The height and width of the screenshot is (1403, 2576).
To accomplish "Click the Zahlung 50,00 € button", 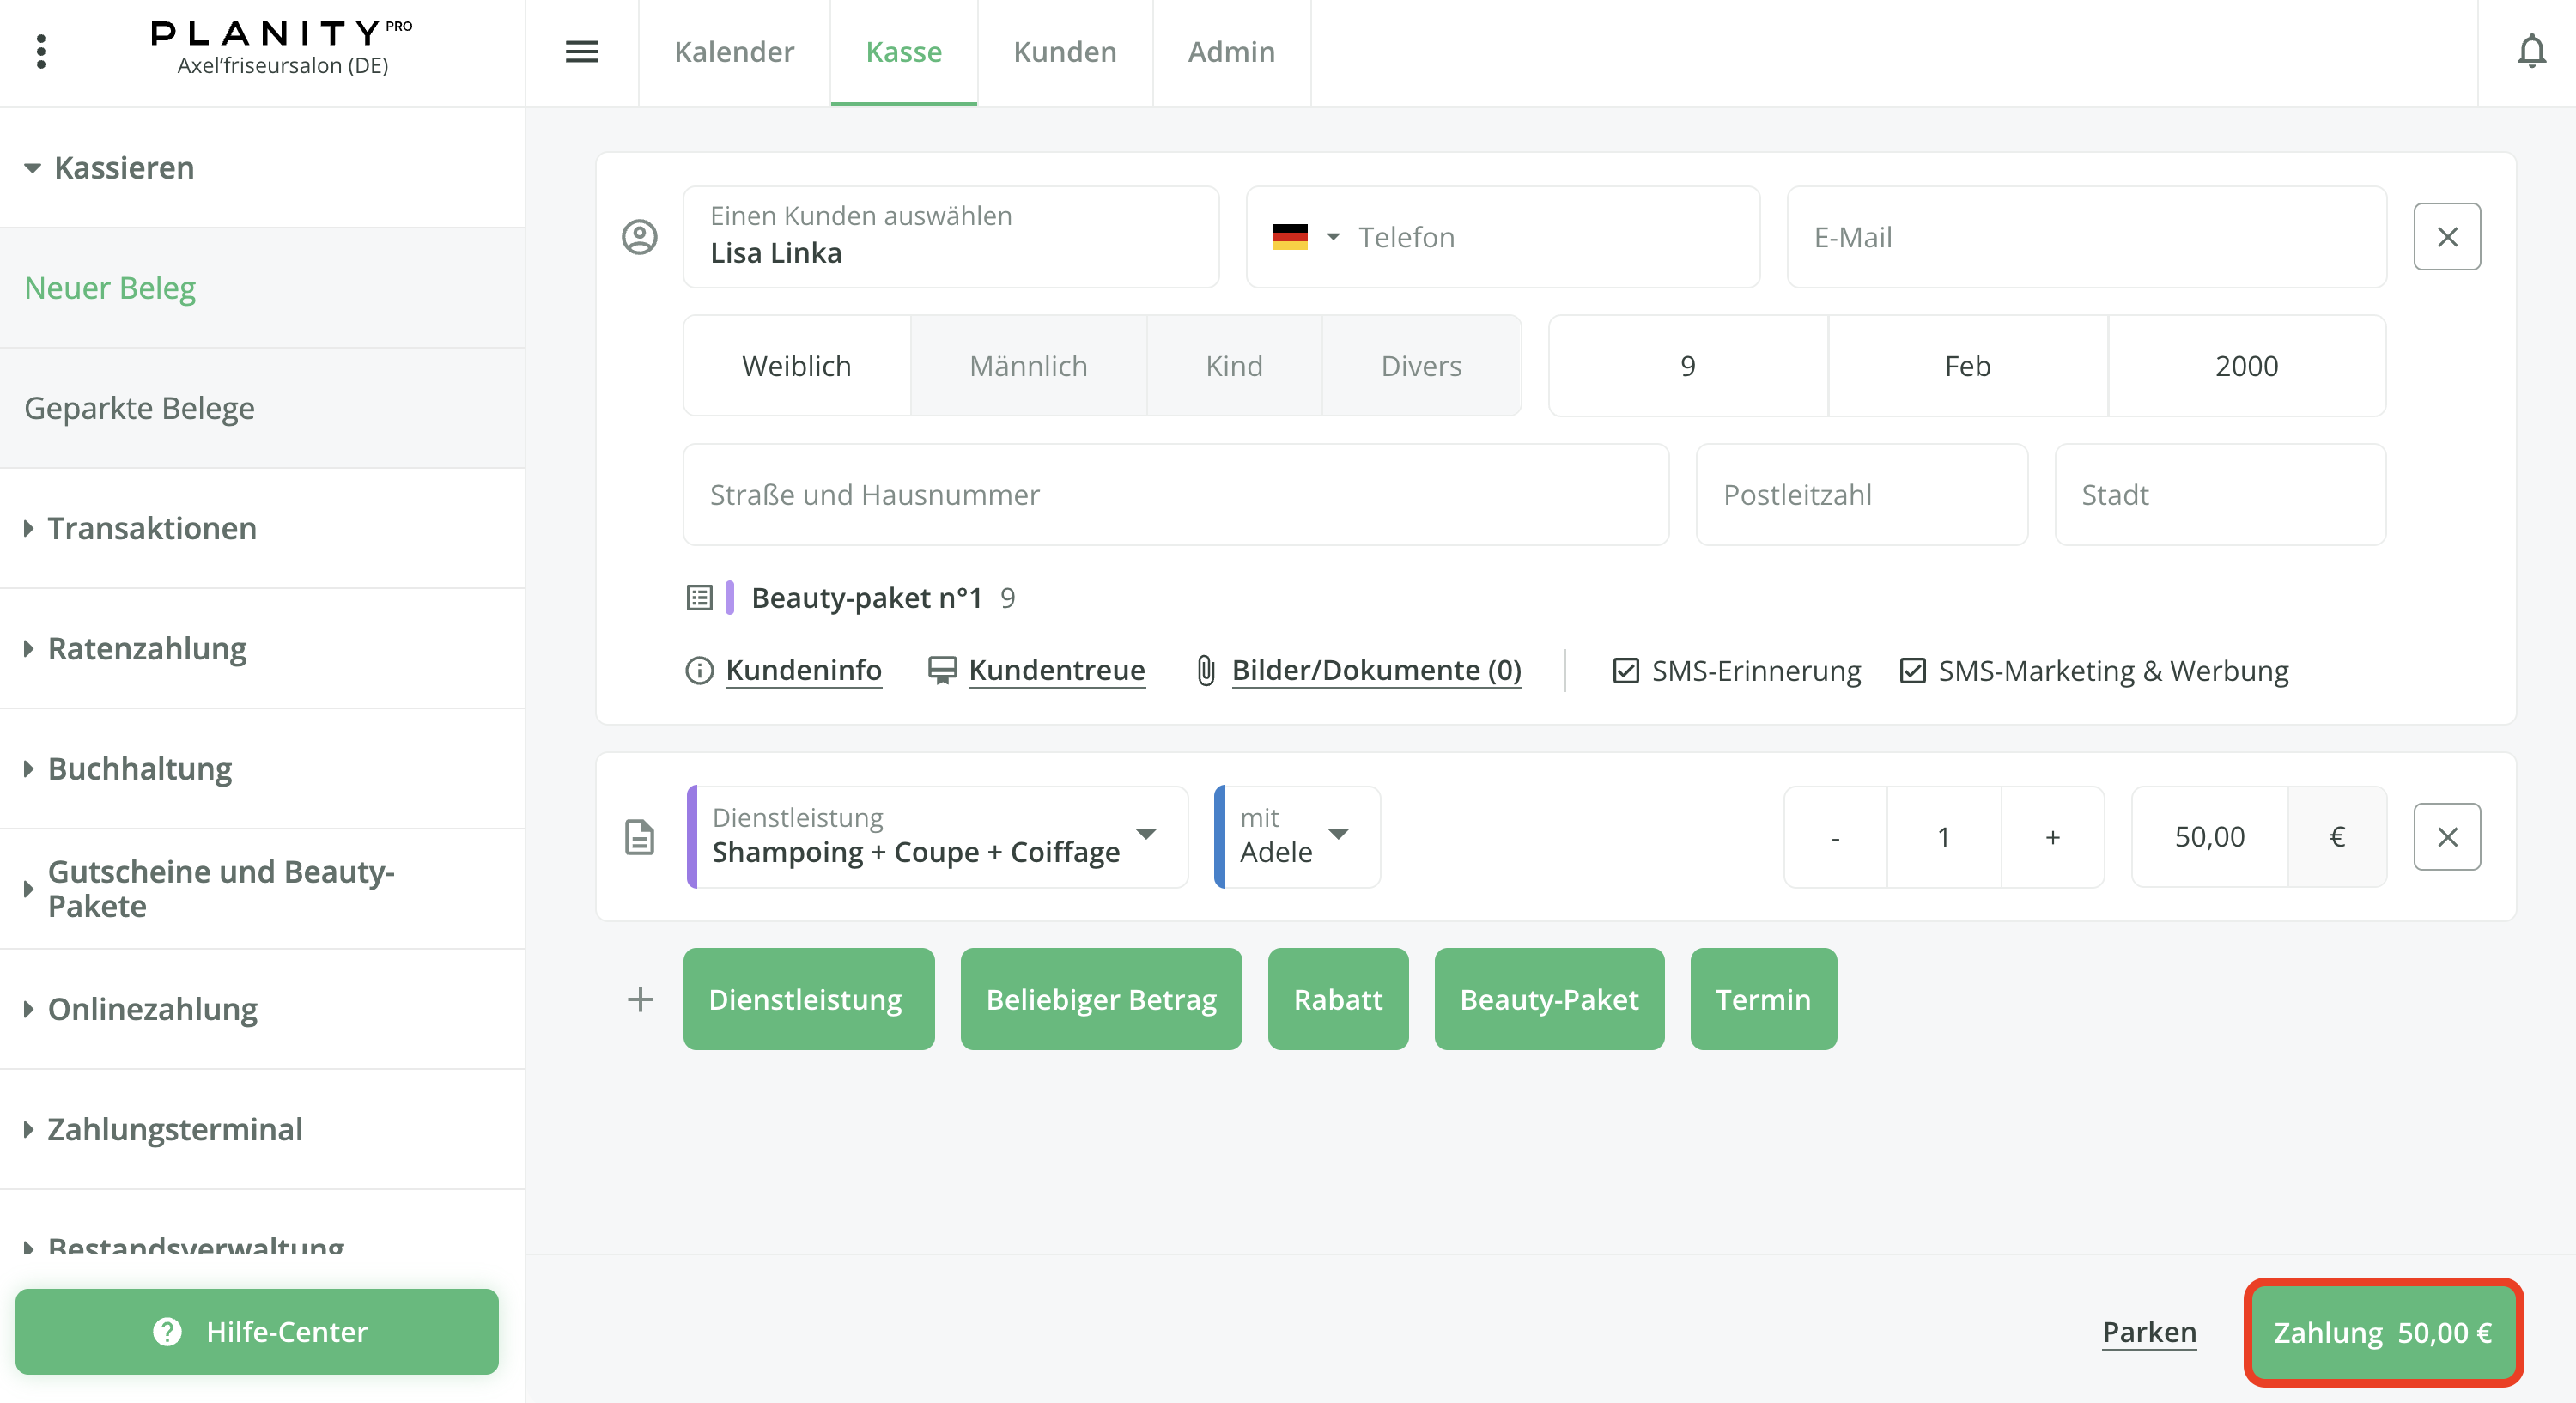I will point(2382,1332).
